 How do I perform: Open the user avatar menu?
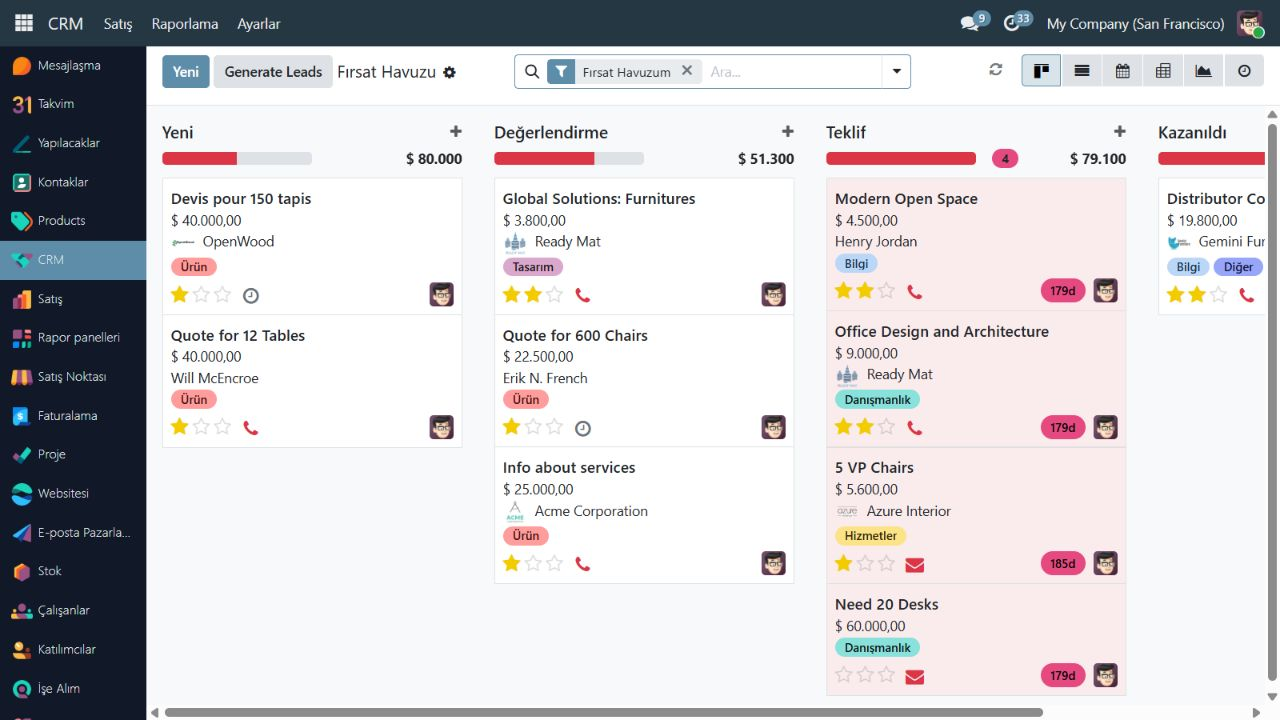pyautogui.click(x=1250, y=23)
